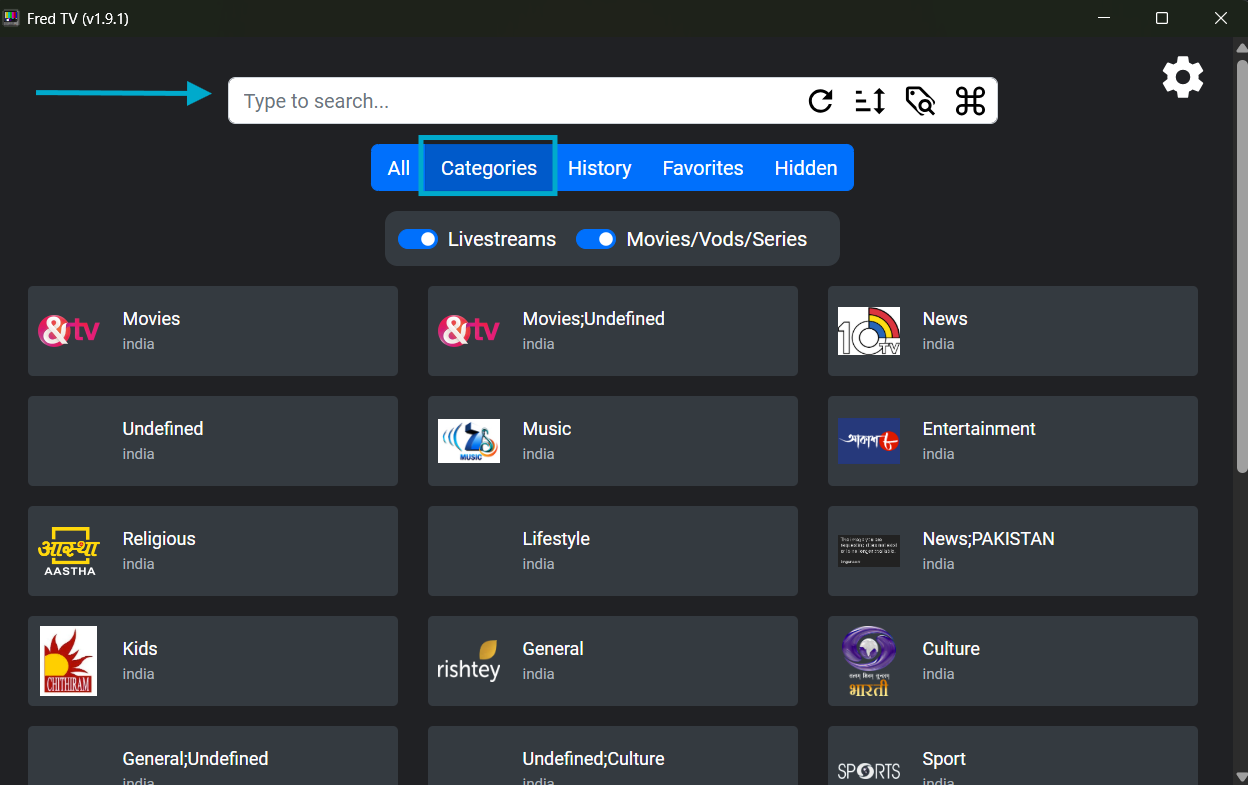Click the Religious category title

[159, 539]
